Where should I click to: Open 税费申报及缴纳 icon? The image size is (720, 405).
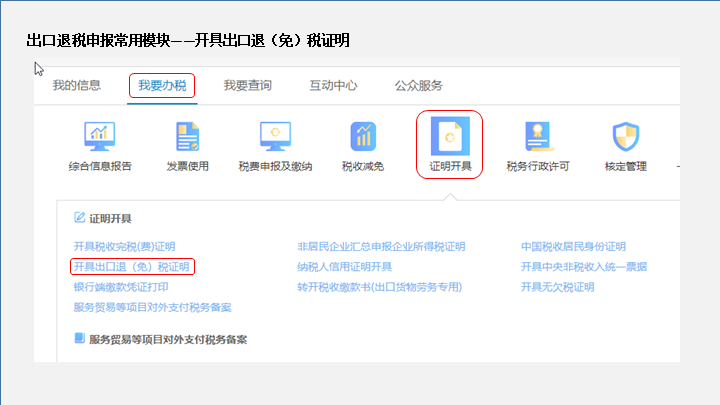(275, 136)
